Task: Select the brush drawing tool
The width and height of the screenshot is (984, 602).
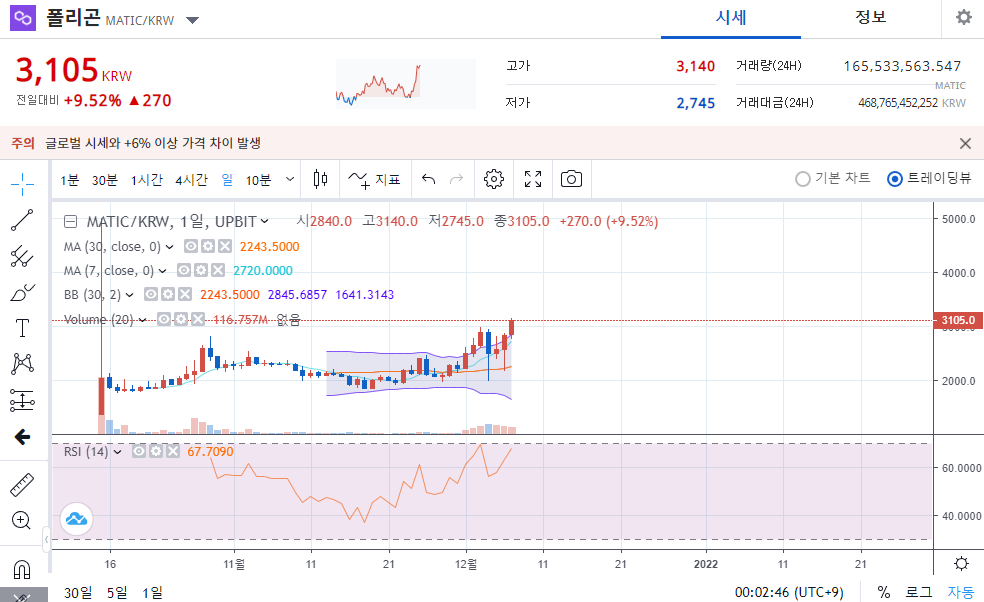Action: (23, 293)
